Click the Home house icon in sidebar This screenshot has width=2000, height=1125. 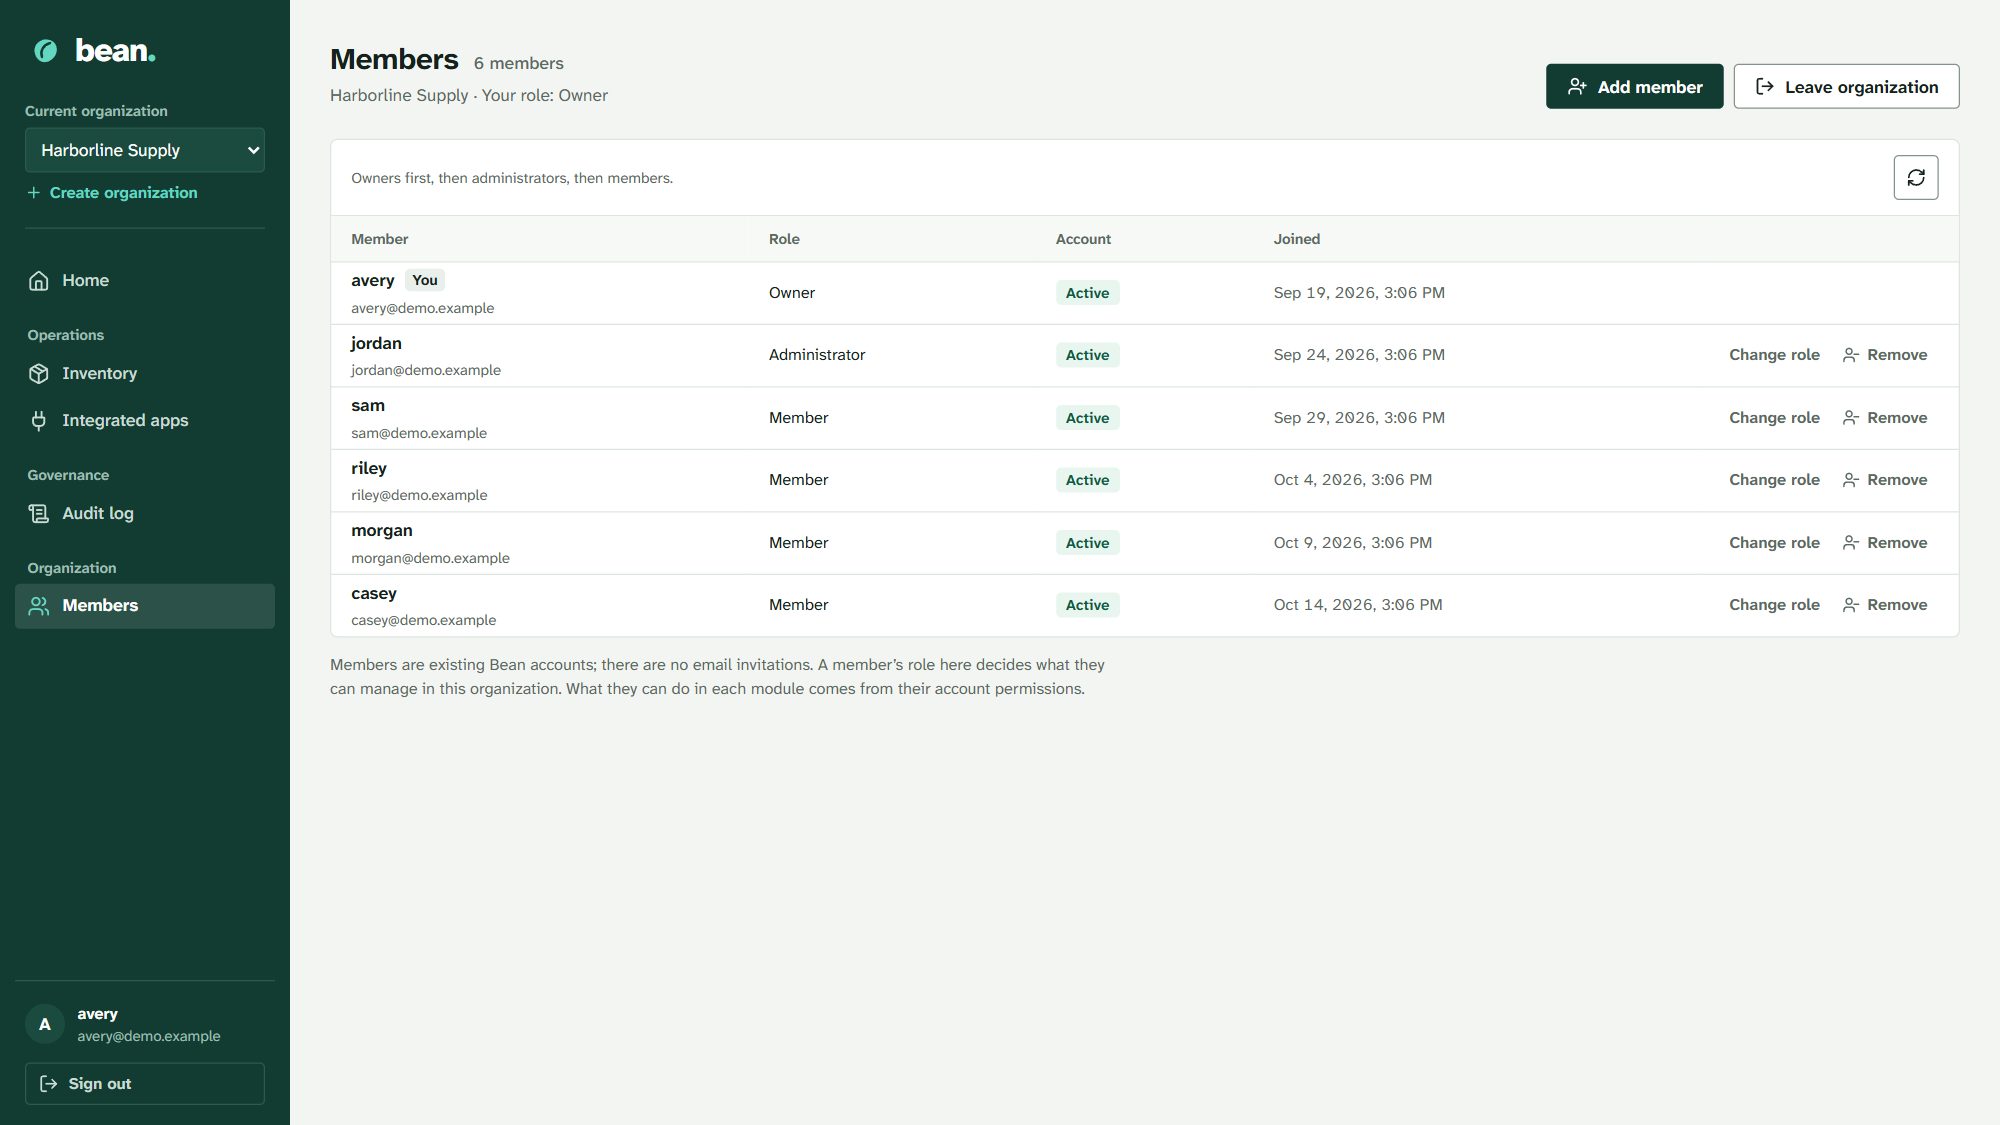tap(39, 281)
